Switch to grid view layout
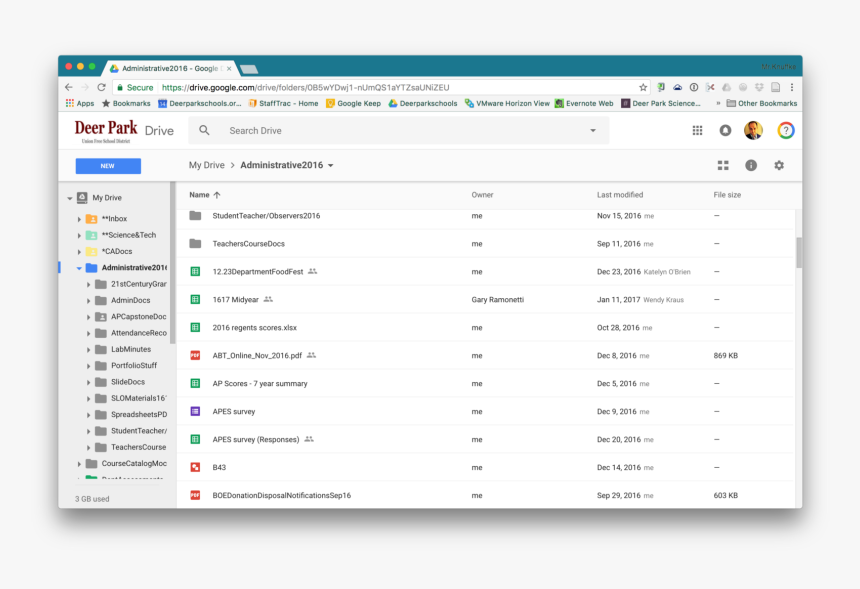 tap(723, 165)
